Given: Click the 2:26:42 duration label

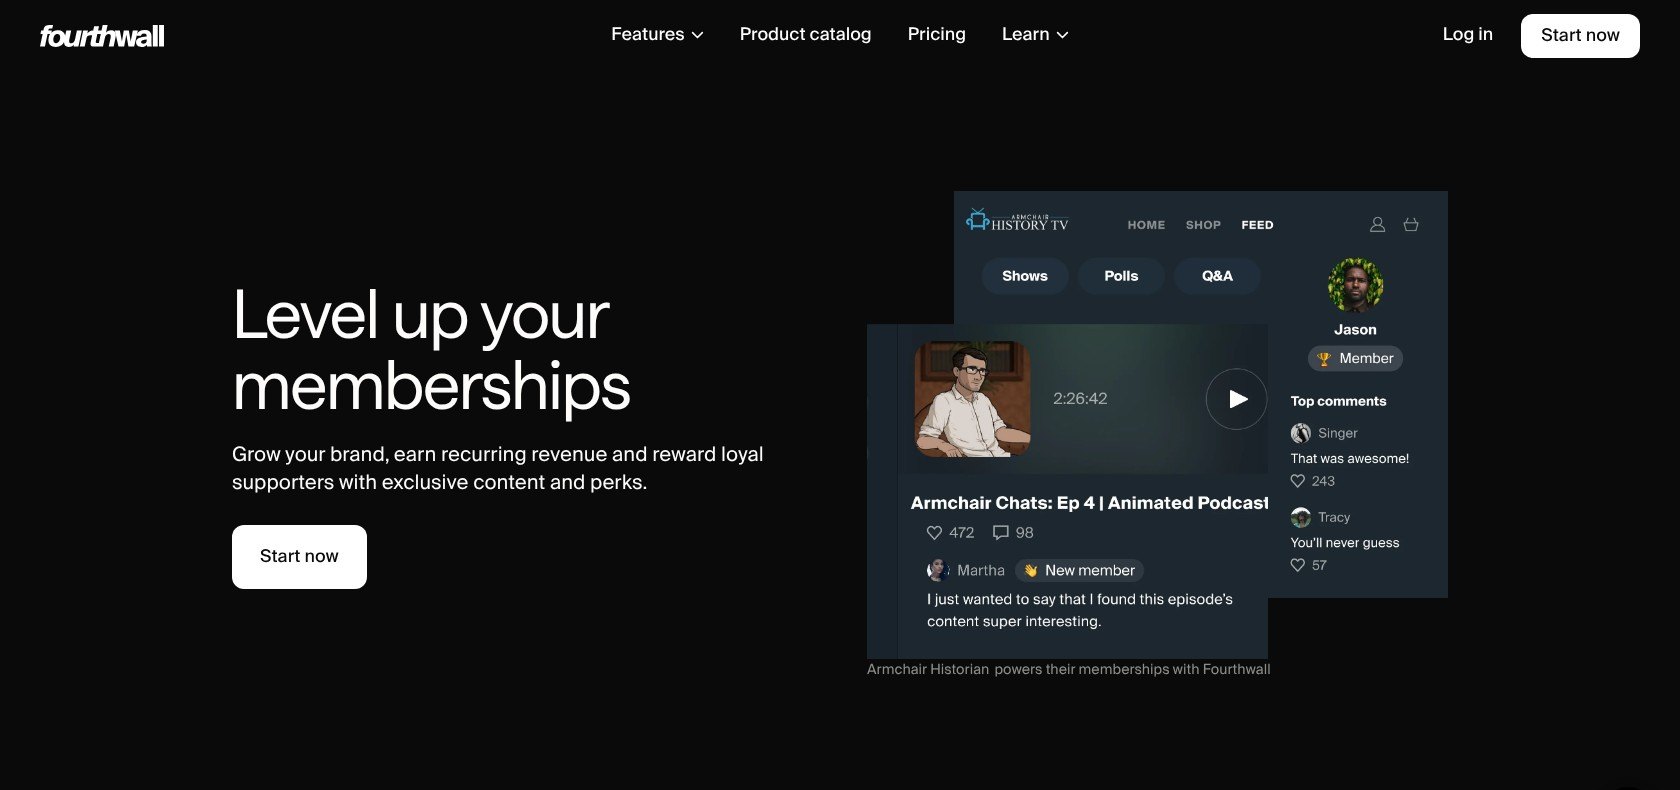Looking at the screenshot, I should [1080, 399].
